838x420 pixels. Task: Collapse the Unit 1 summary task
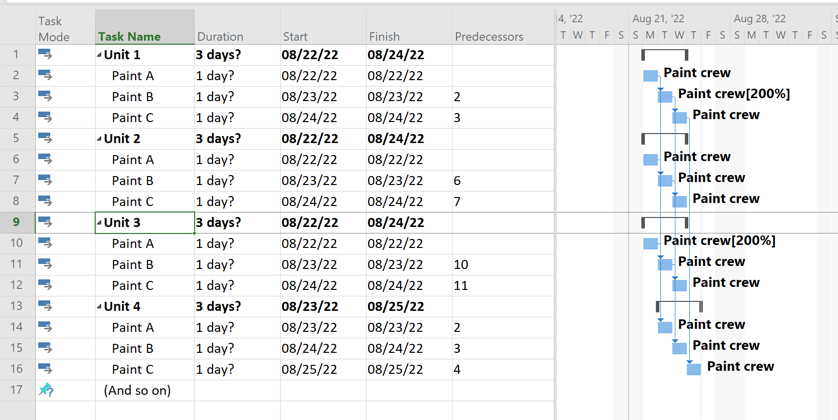click(99, 56)
